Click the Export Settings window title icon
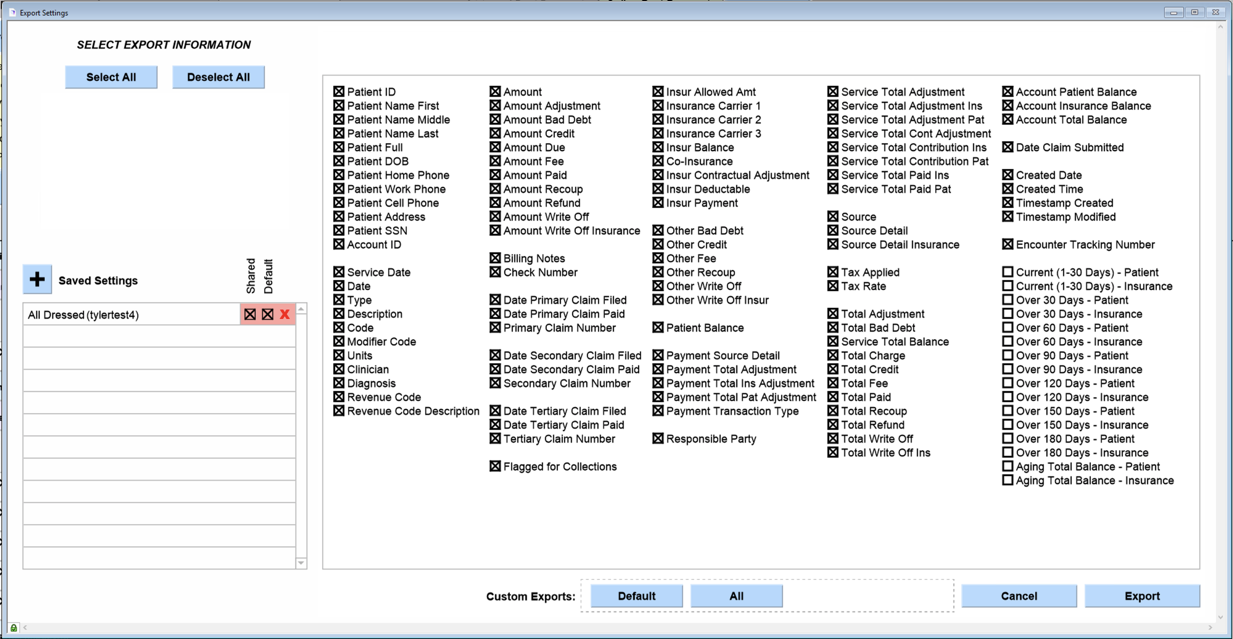The width and height of the screenshot is (1233, 639). (13, 12)
